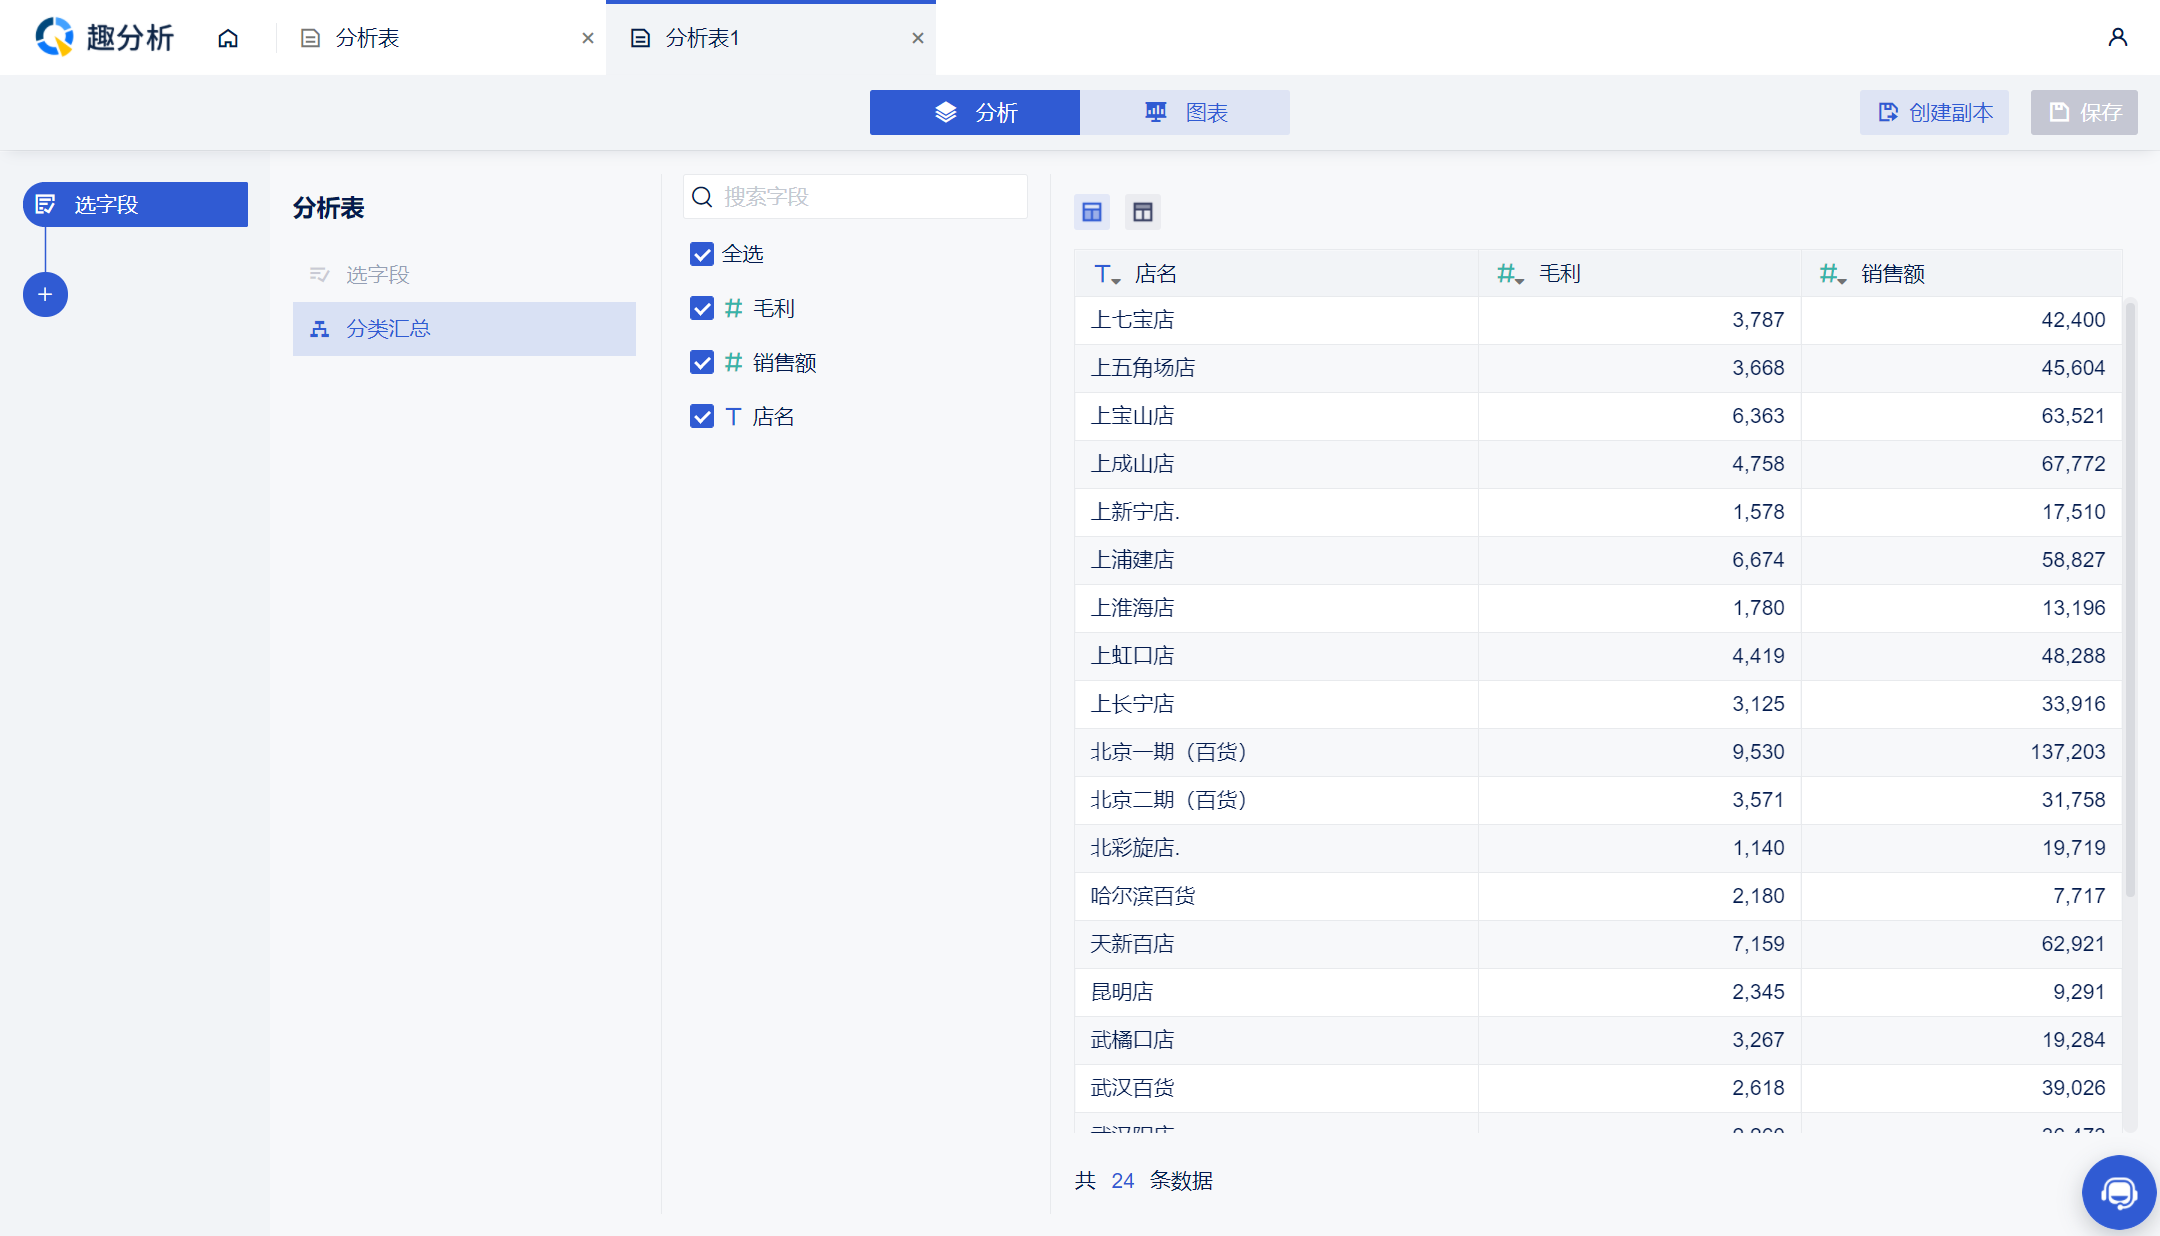Open the user profile icon
The image size is (2160, 1236).
tap(2117, 38)
